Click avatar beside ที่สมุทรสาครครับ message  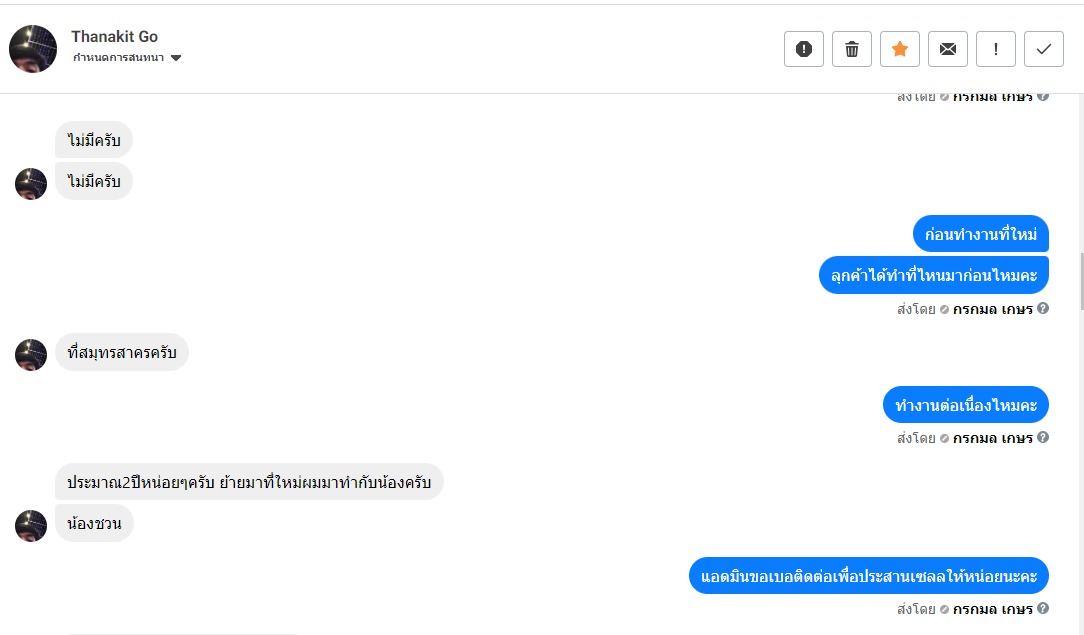pyautogui.click(x=31, y=354)
